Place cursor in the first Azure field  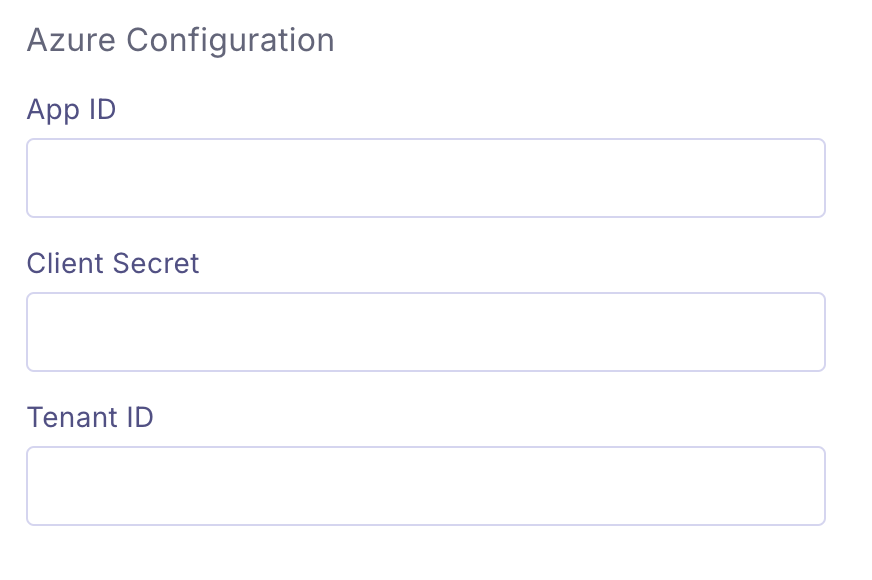[x=425, y=178]
